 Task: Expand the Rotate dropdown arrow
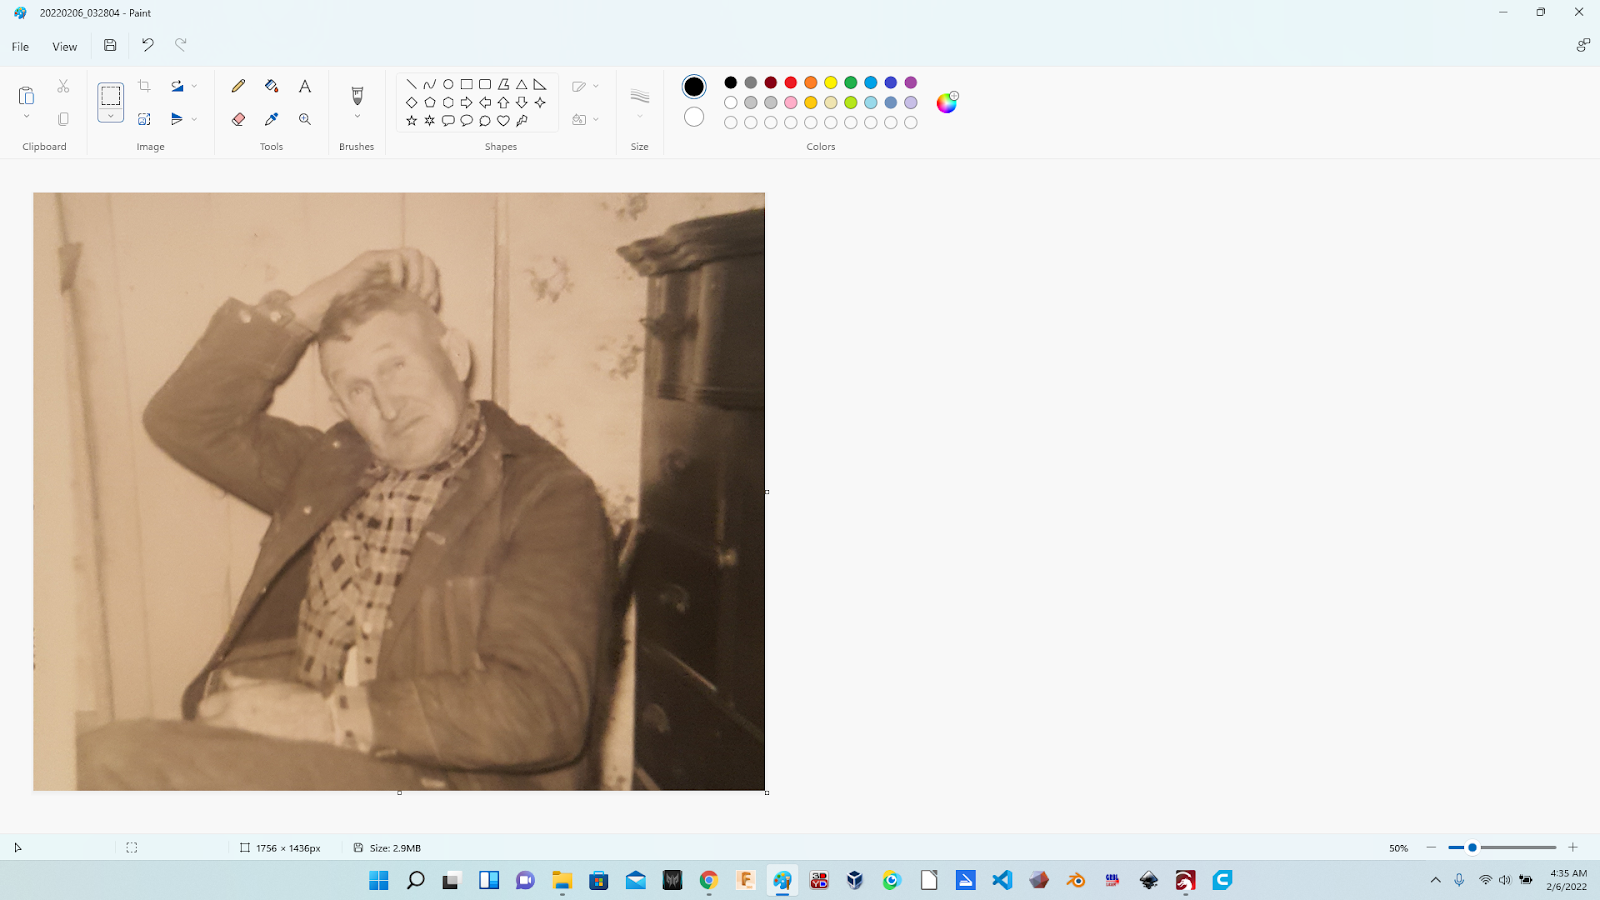[194, 86]
